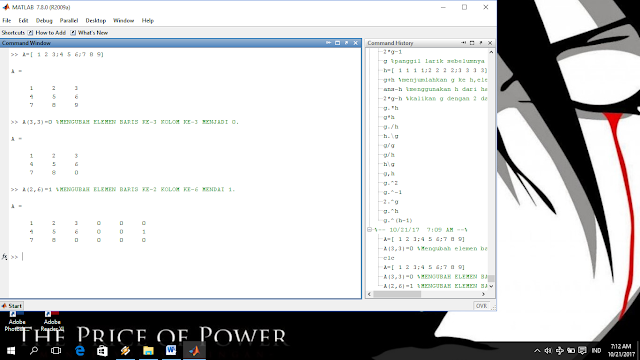Click the How to Add shortcut icon

tap(30, 33)
